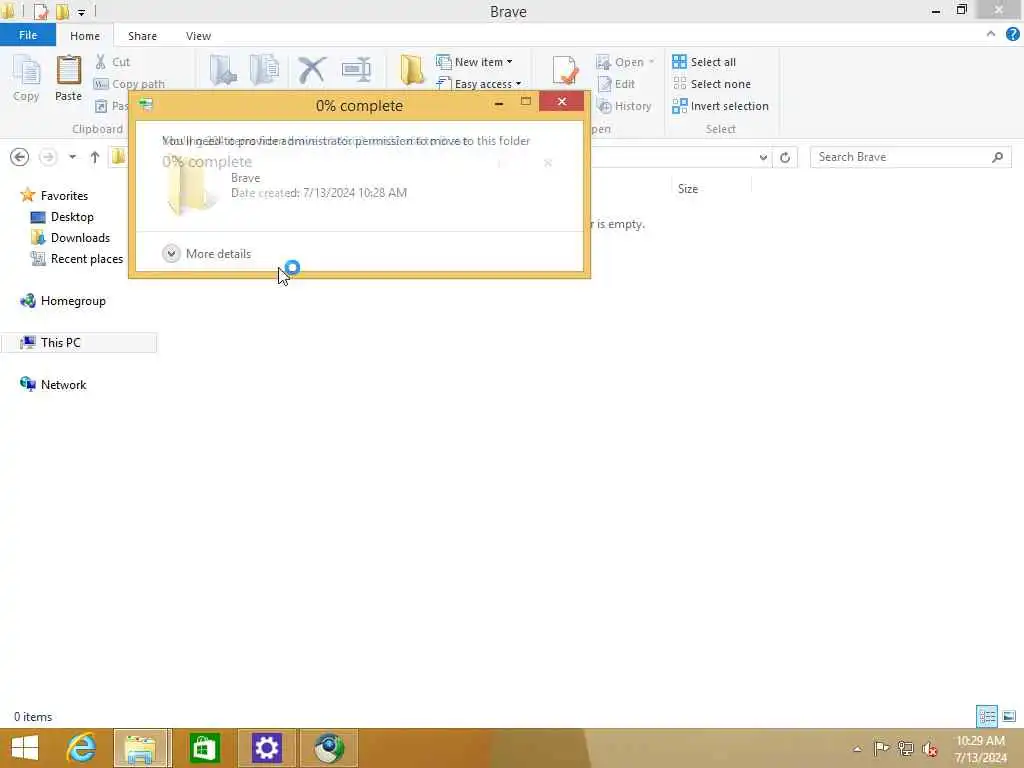Open Recent places in the navigation pane
The image size is (1024, 768).
(x=76, y=259)
